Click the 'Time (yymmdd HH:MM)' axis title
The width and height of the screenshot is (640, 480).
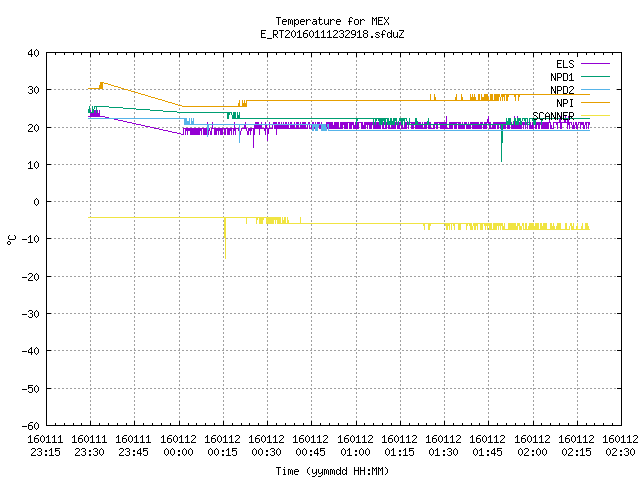pyautogui.click(x=332, y=471)
